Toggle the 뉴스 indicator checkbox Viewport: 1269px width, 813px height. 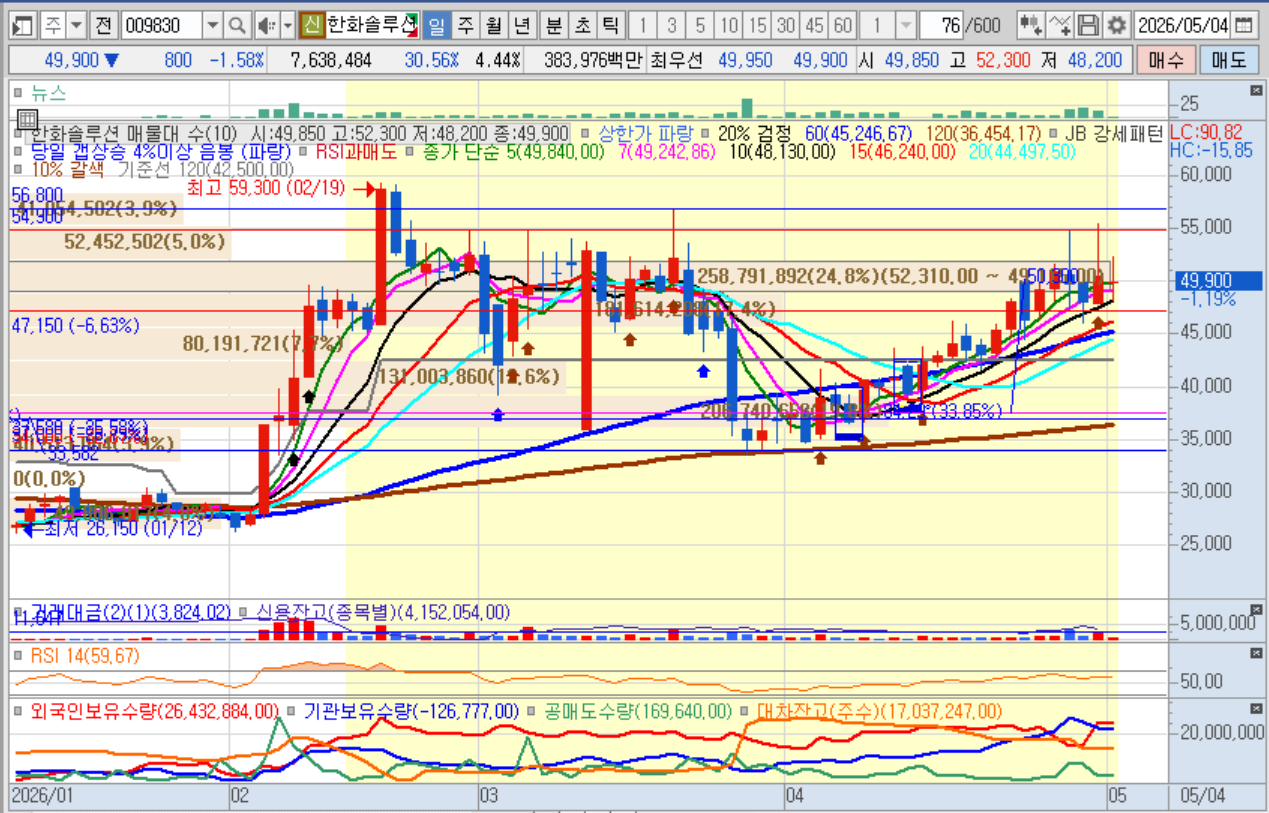(18, 94)
